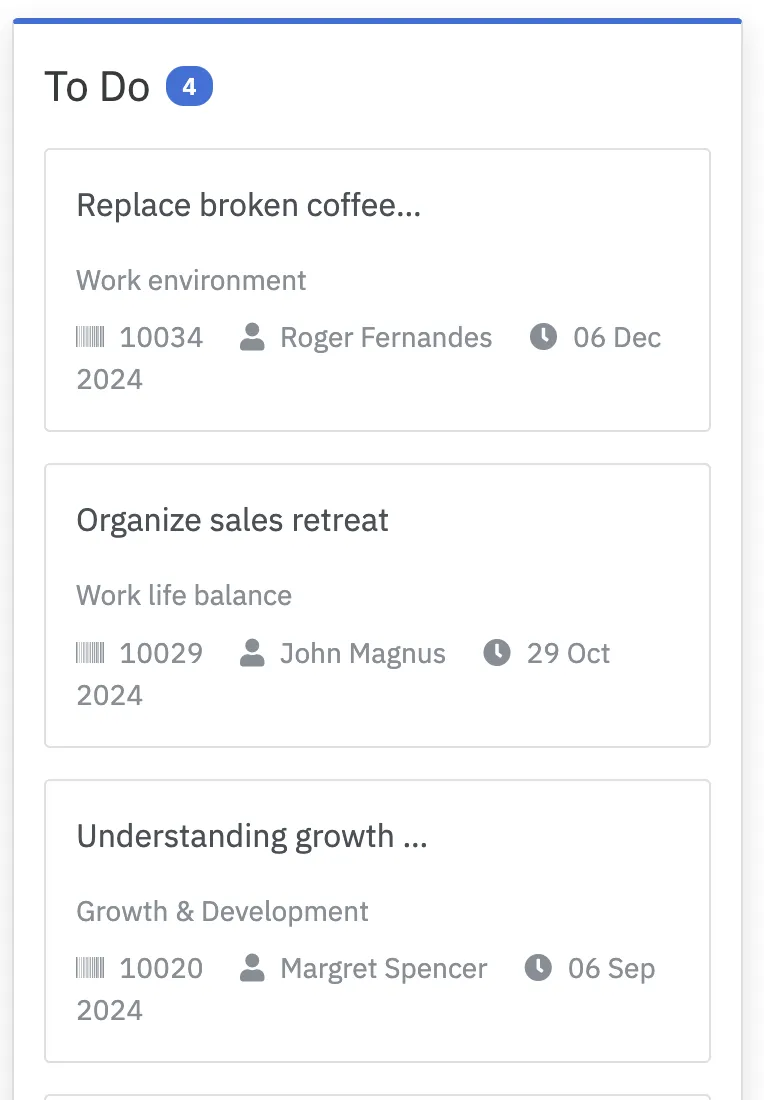Click the assignee avatar icon beside Roger Fernandes
Screen dimensions: 764x1100
point(252,337)
